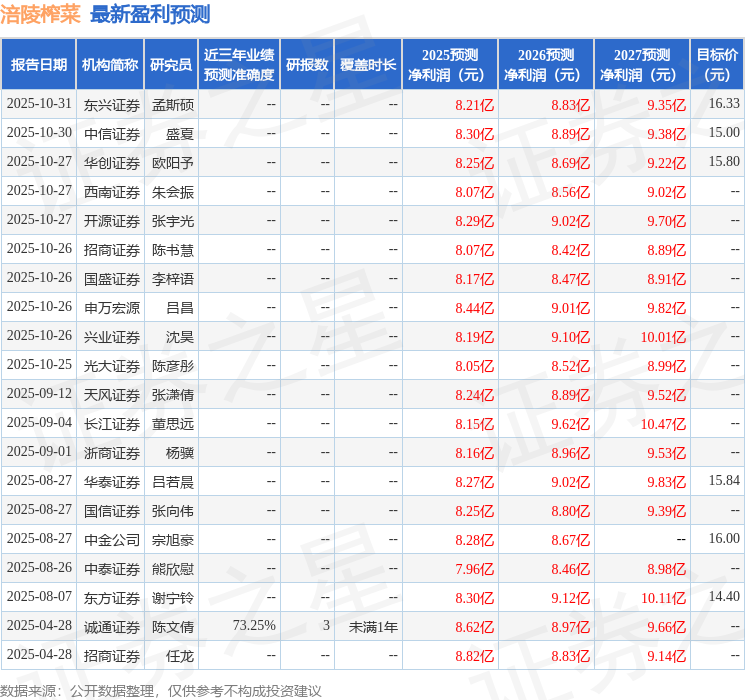Screen dimensions: 745x700
Task: Select the 东兴证券 cell
Action: (x=112, y=105)
